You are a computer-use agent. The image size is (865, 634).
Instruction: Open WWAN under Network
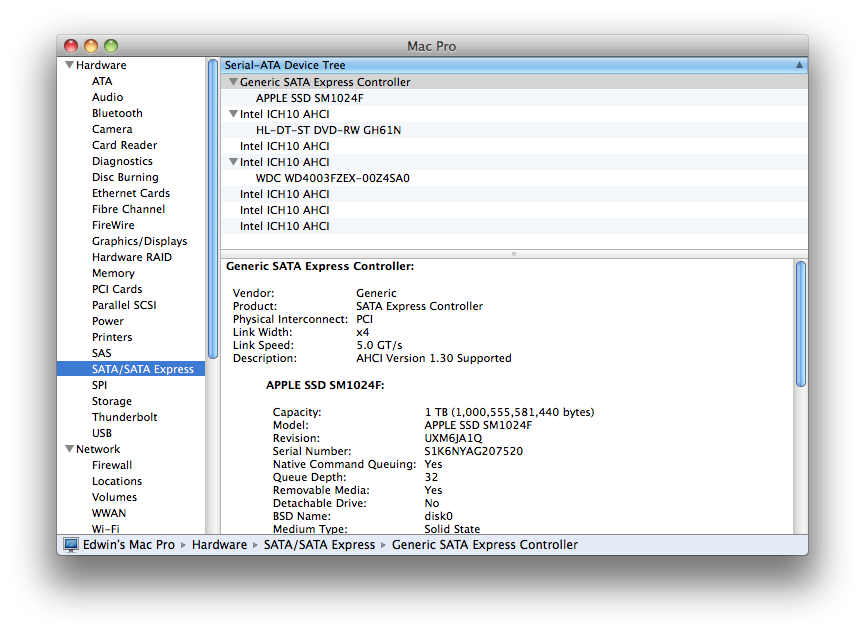tap(109, 513)
